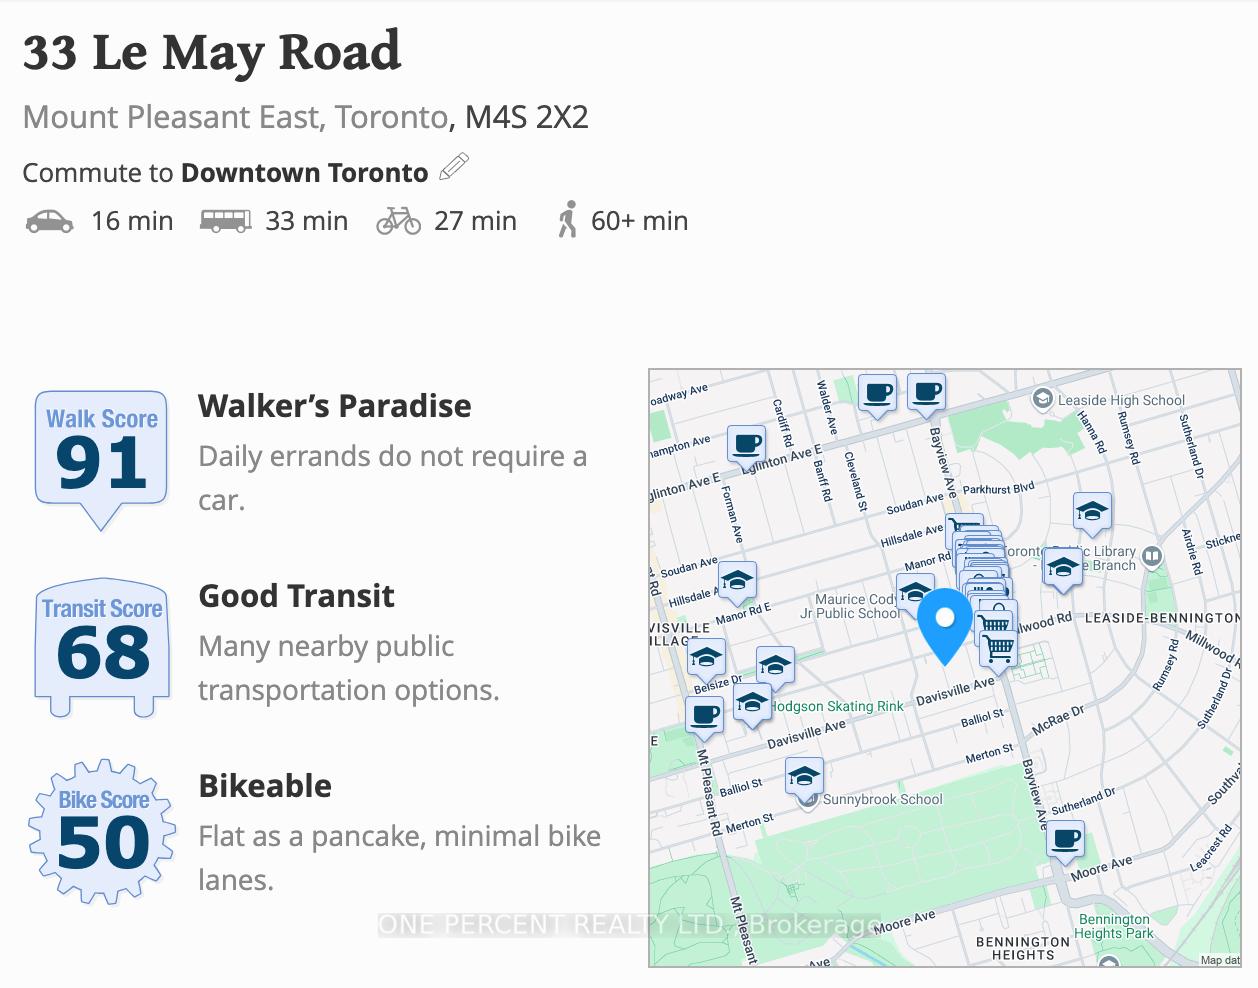Click the Downtown Toronto commute destination
The height and width of the screenshot is (988, 1258).
304,173
